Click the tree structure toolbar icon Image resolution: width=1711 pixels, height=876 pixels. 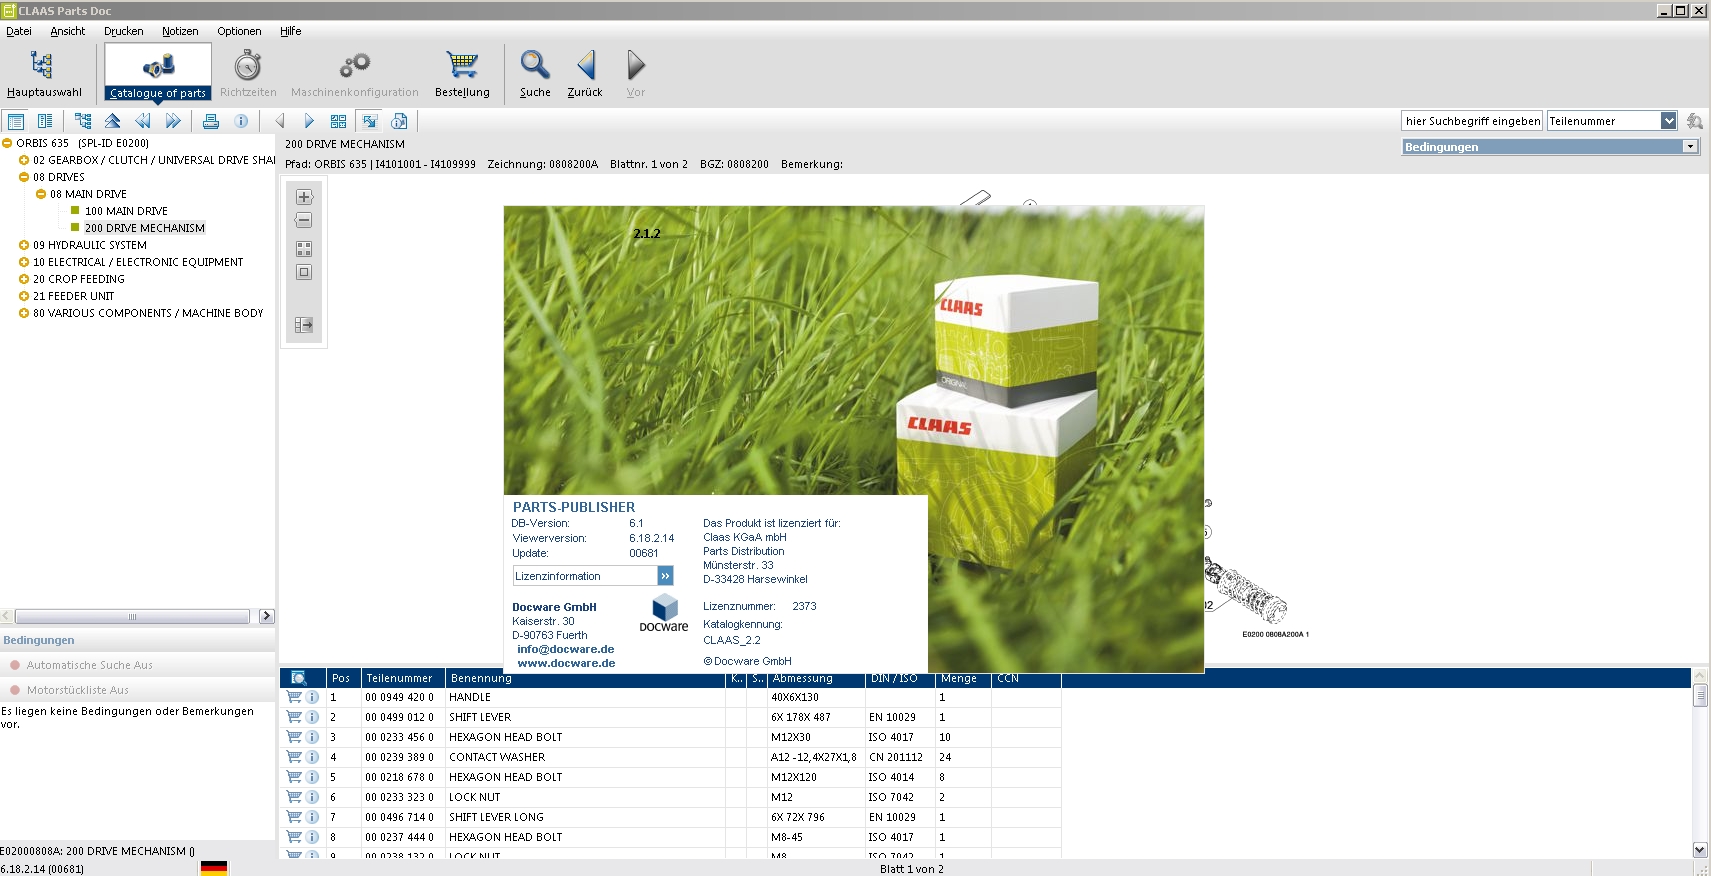(83, 121)
